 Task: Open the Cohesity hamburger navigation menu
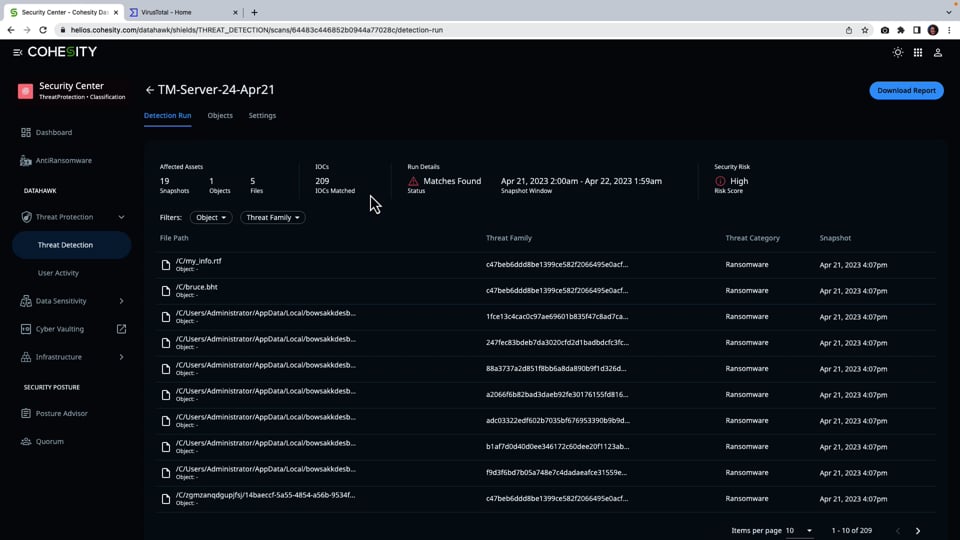coord(17,53)
